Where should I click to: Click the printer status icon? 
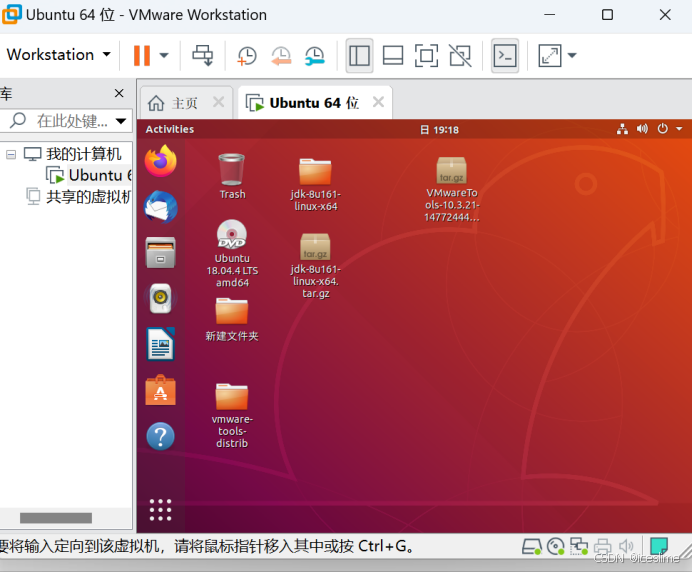coord(602,547)
